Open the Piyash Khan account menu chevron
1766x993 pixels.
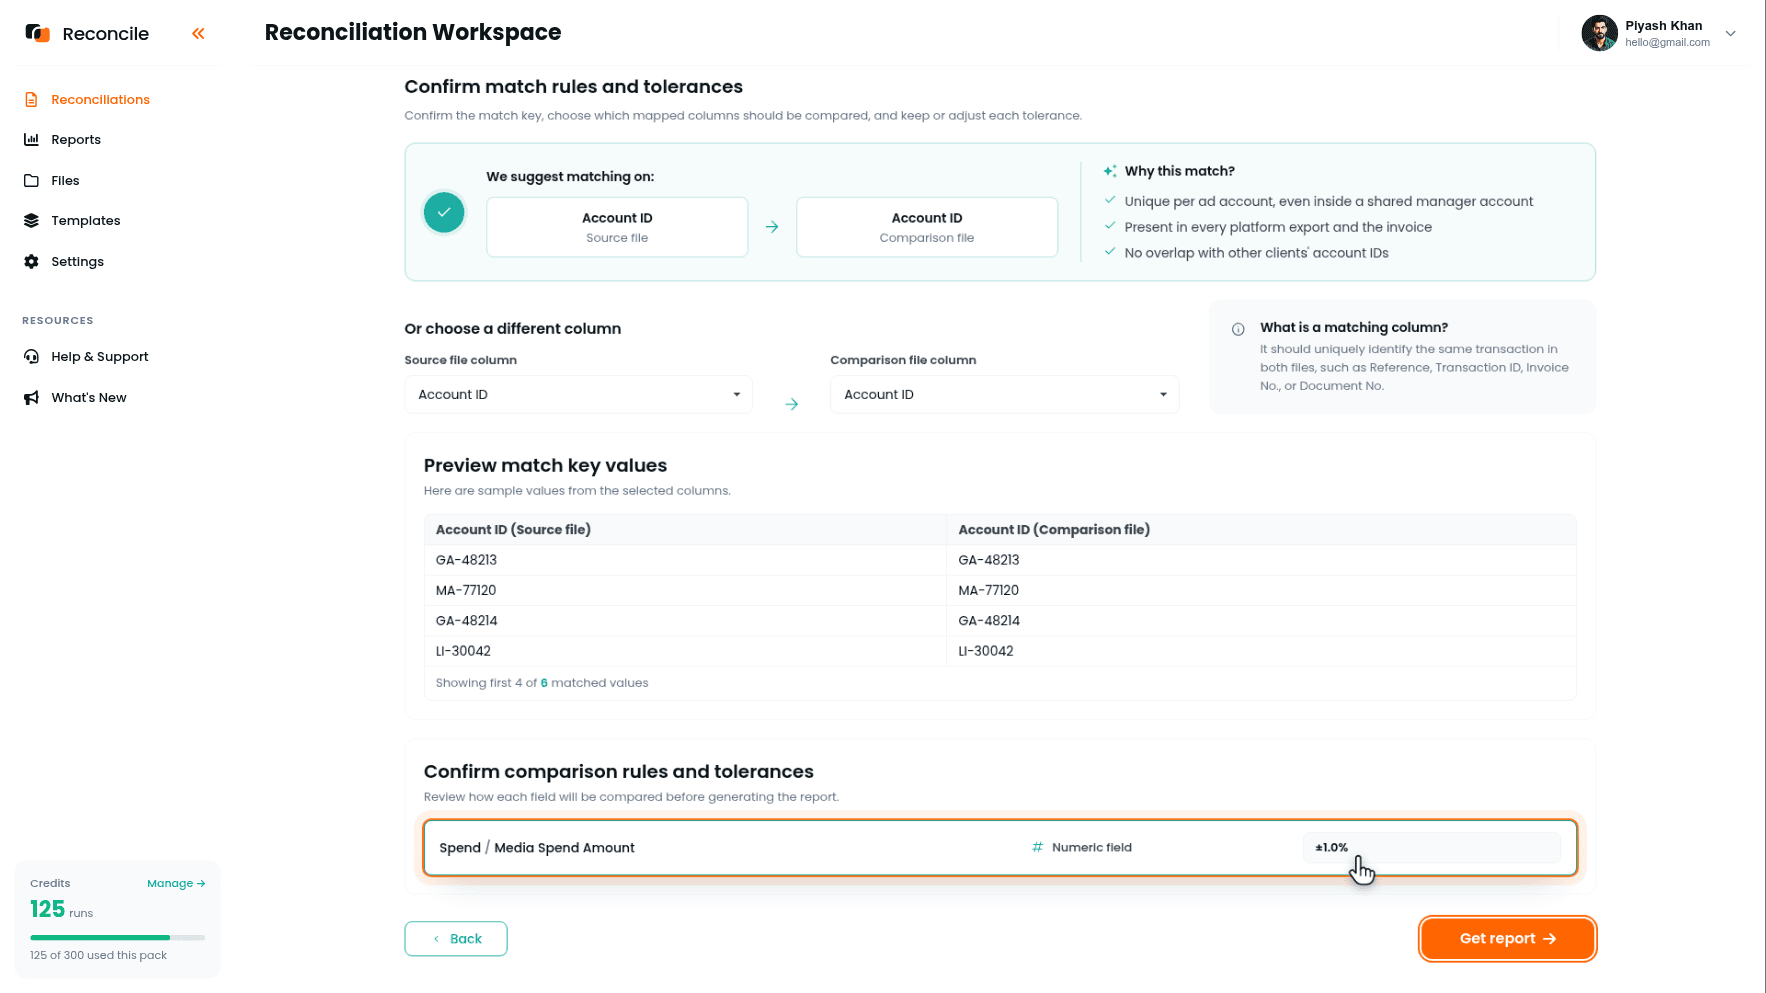point(1730,33)
